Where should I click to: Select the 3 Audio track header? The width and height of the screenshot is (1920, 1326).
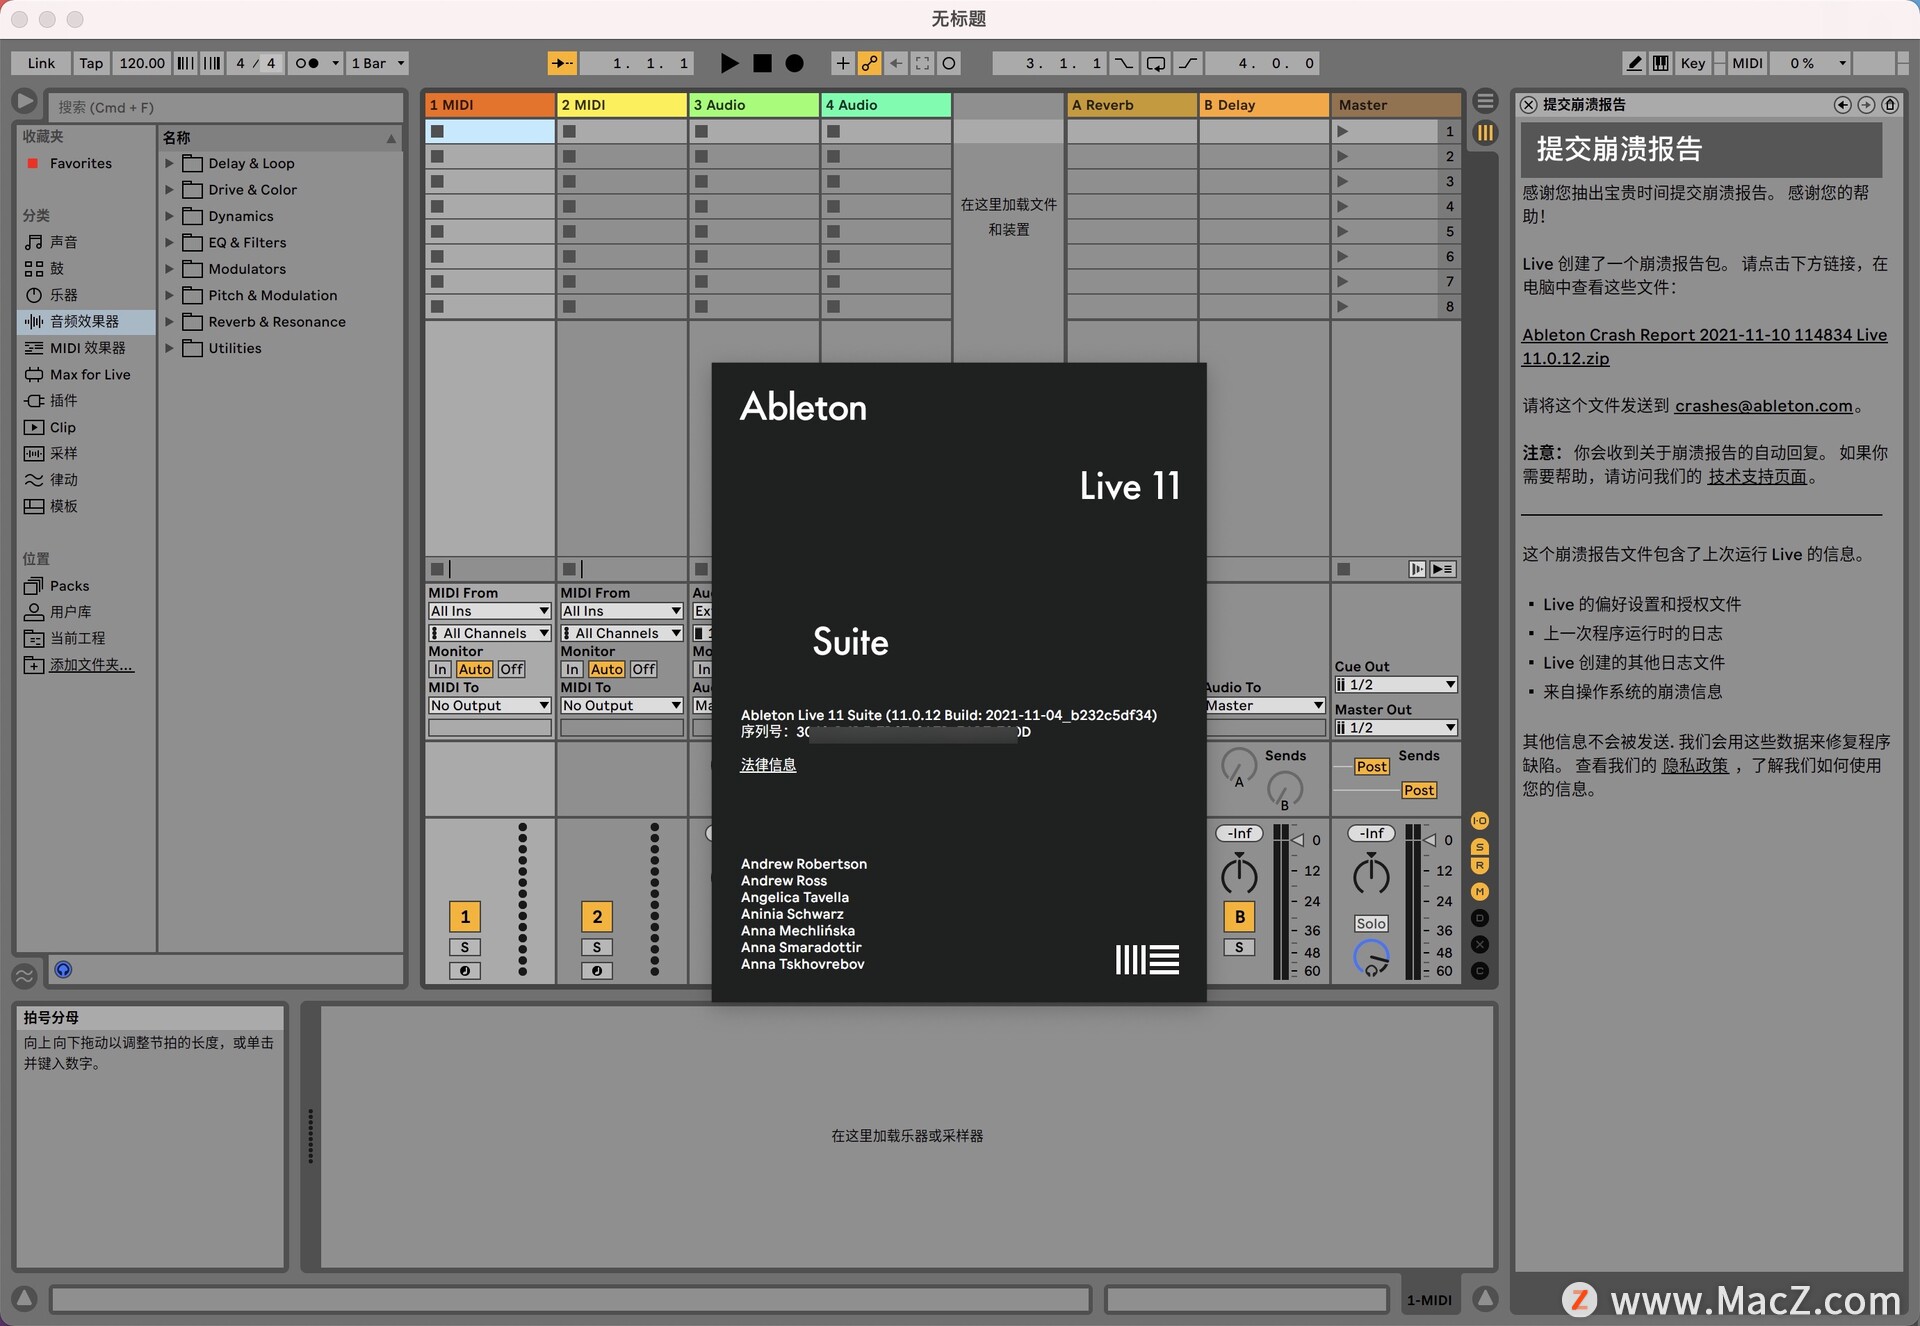pyautogui.click(x=754, y=105)
